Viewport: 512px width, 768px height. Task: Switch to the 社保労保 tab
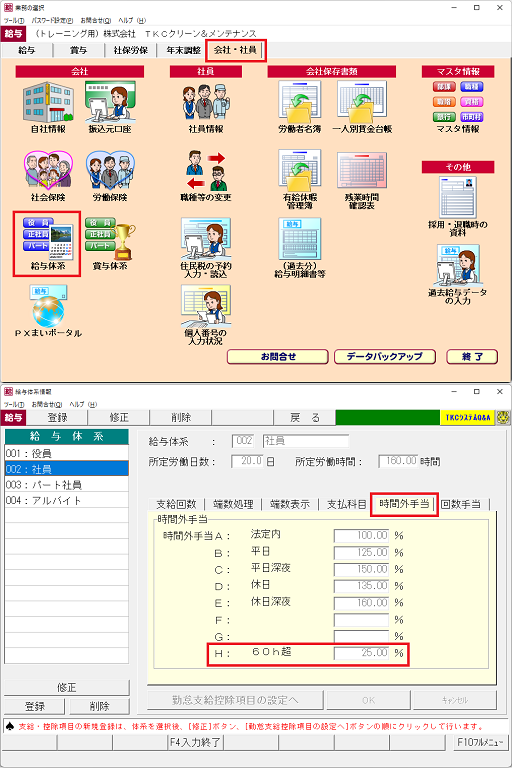coord(130,50)
